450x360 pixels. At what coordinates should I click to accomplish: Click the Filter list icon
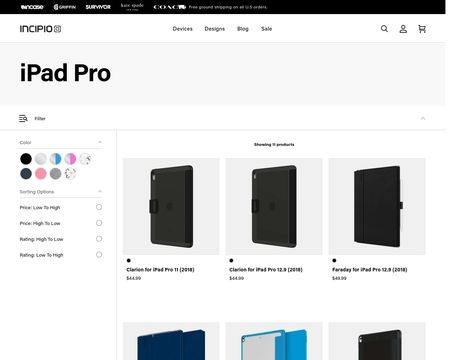click(x=23, y=118)
